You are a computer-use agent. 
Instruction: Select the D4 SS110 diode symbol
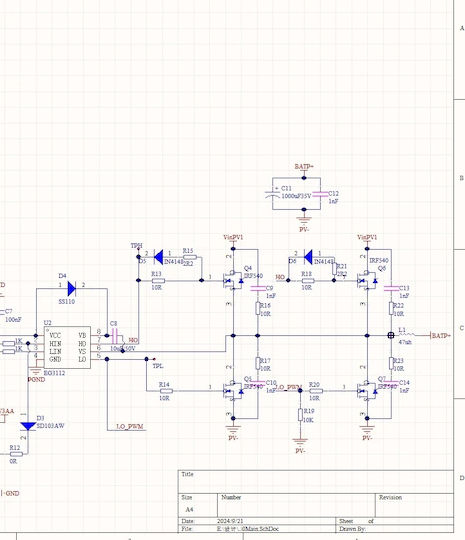[72, 289]
